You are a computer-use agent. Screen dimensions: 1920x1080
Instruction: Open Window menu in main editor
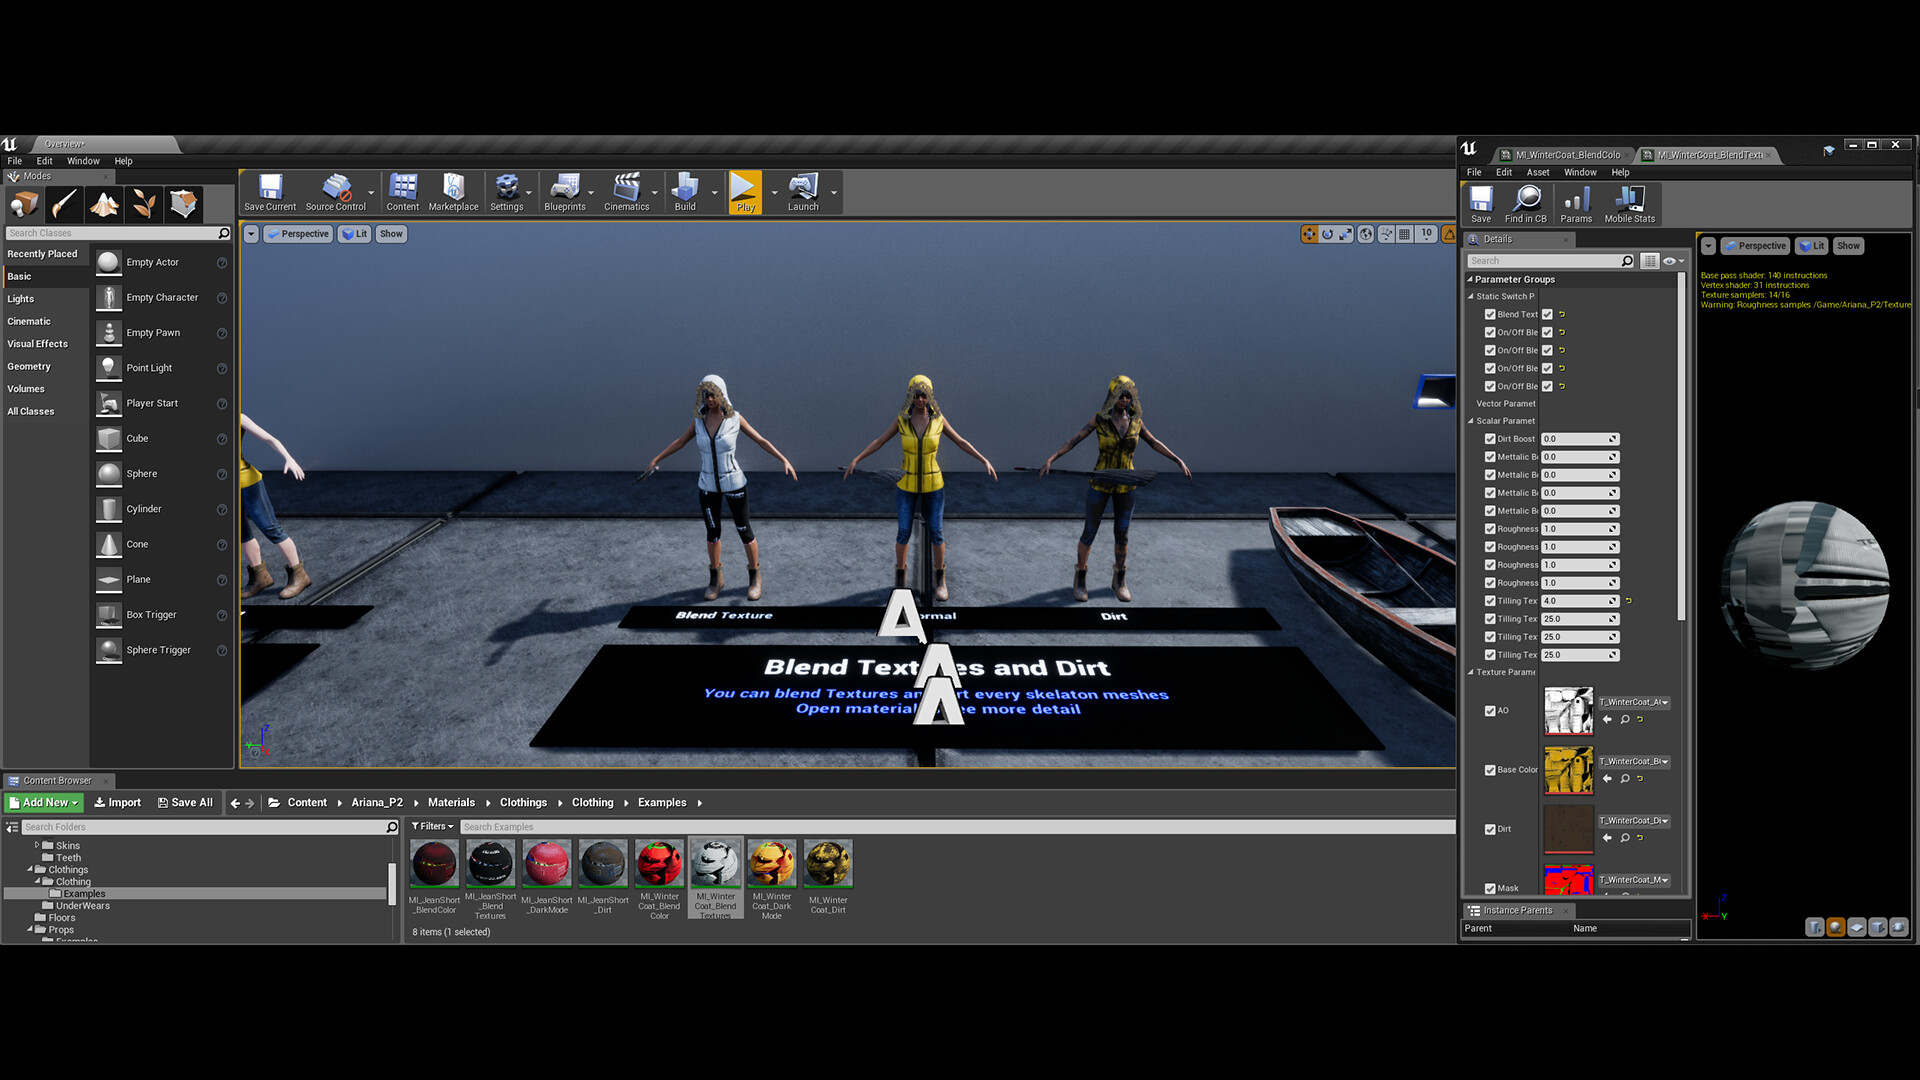click(83, 161)
